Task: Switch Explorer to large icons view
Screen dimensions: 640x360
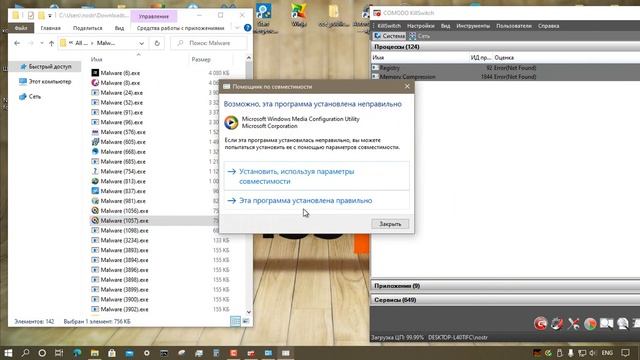Action: coord(246,321)
